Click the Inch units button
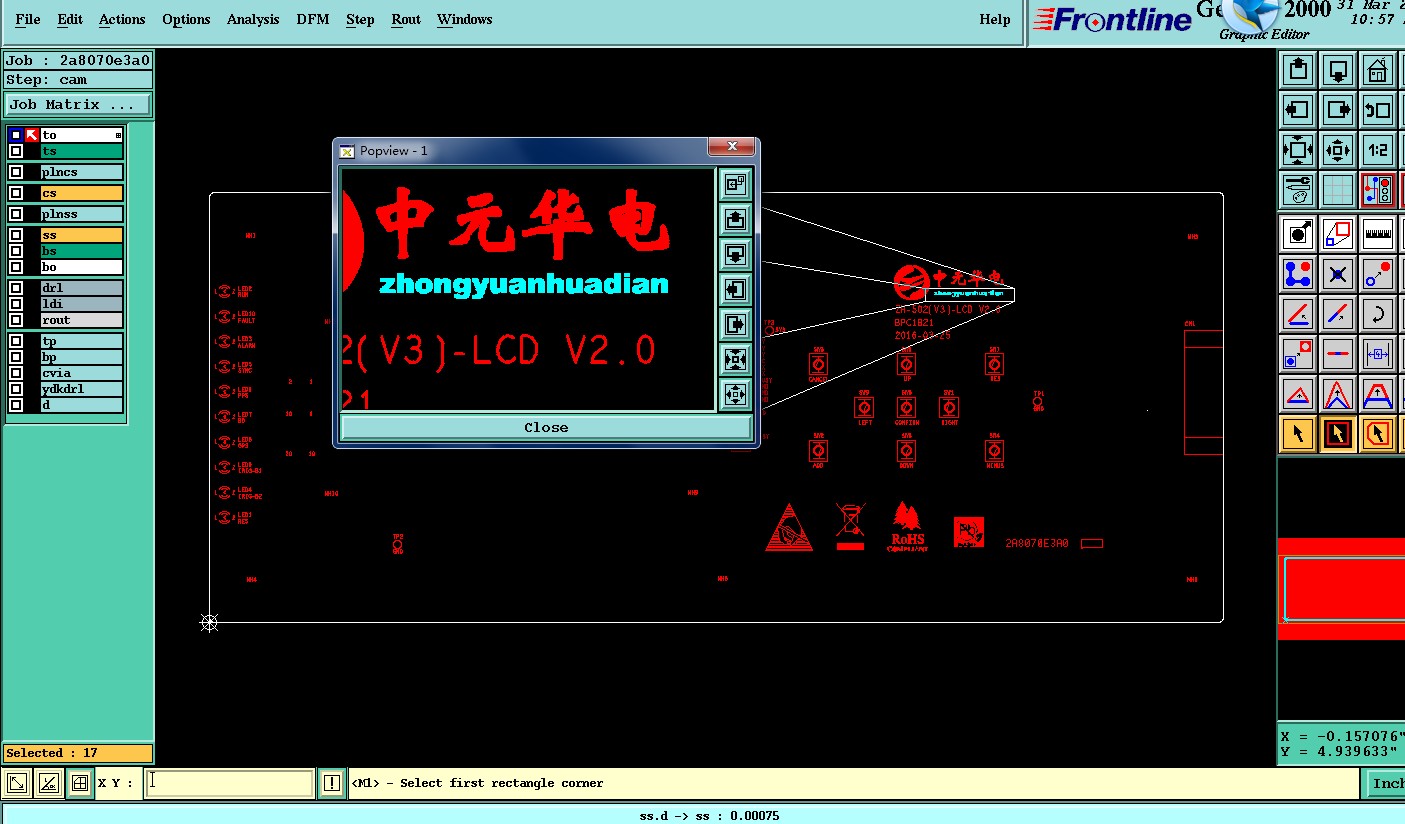Viewport: 1405px width, 824px height. tap(1386, 783)
